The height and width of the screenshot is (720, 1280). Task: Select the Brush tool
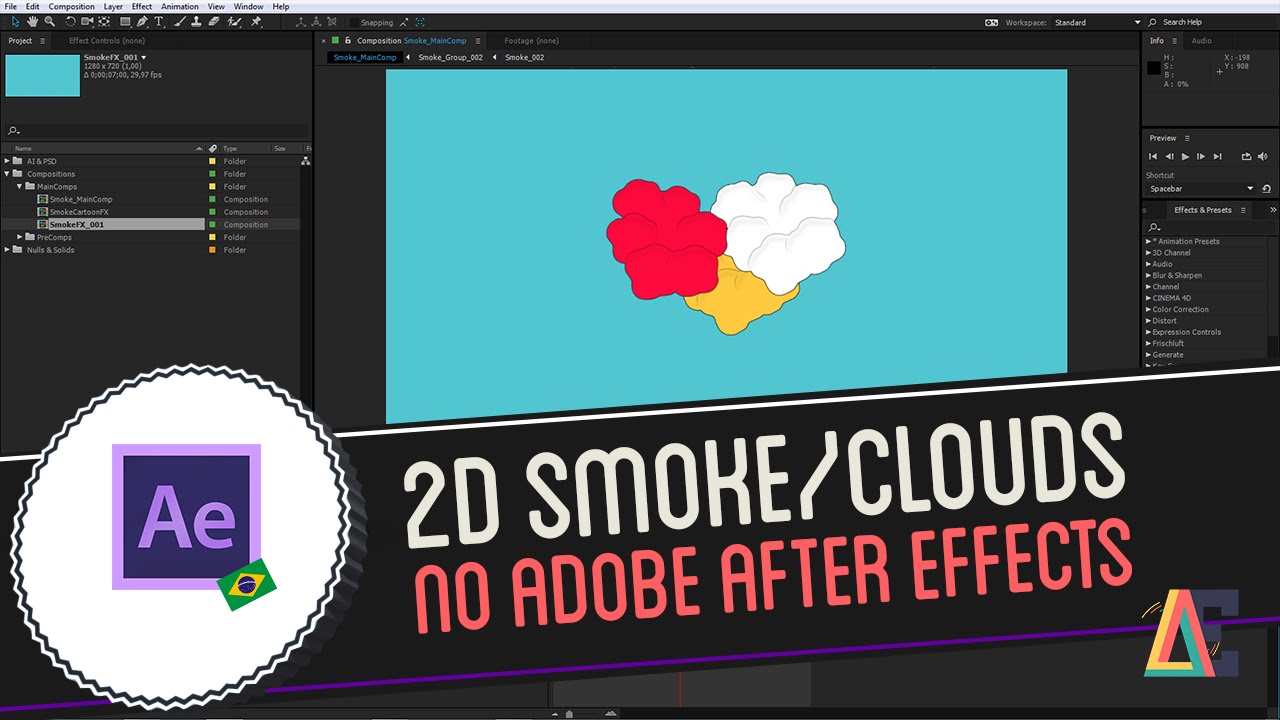coord(179,22)
